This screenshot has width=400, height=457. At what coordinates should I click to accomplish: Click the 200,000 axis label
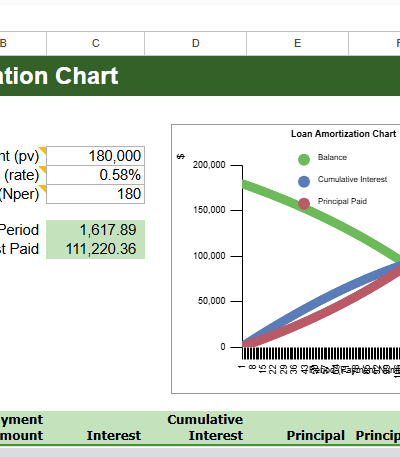[x=209, y=165]
